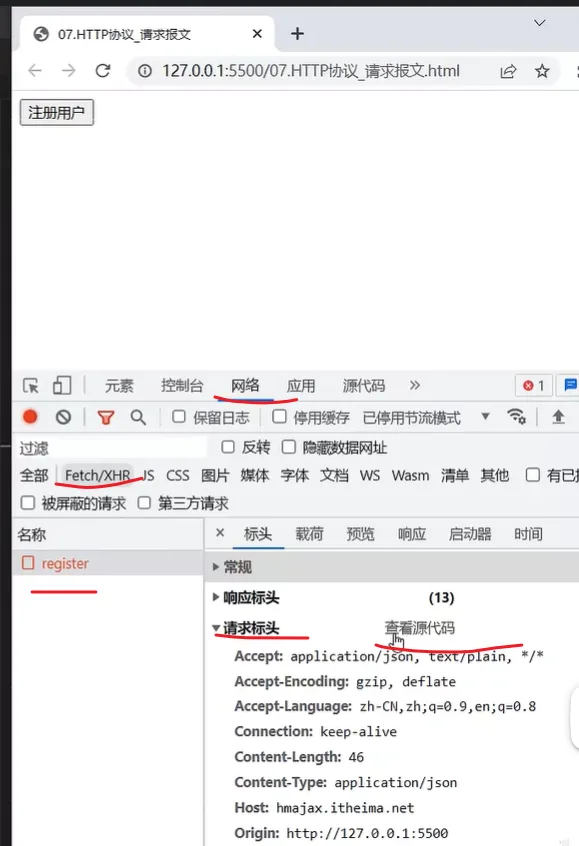Open the 控制台 panel tab

click(x=182, y=386)
